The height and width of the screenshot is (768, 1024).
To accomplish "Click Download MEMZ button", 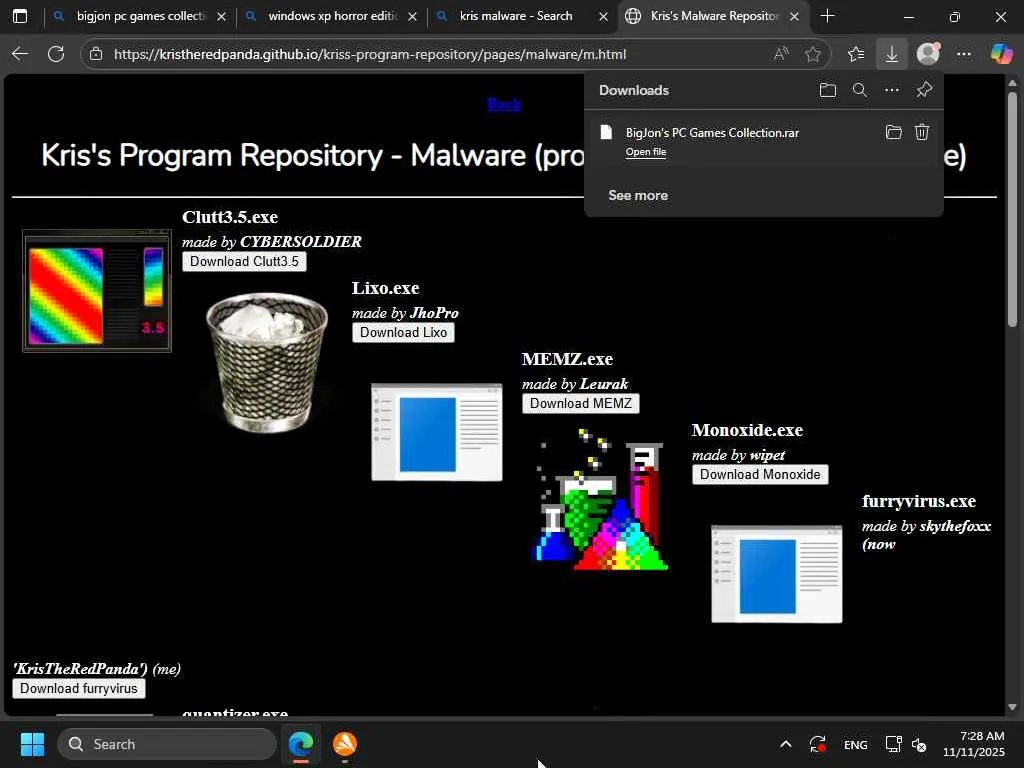I will [581, 403].
